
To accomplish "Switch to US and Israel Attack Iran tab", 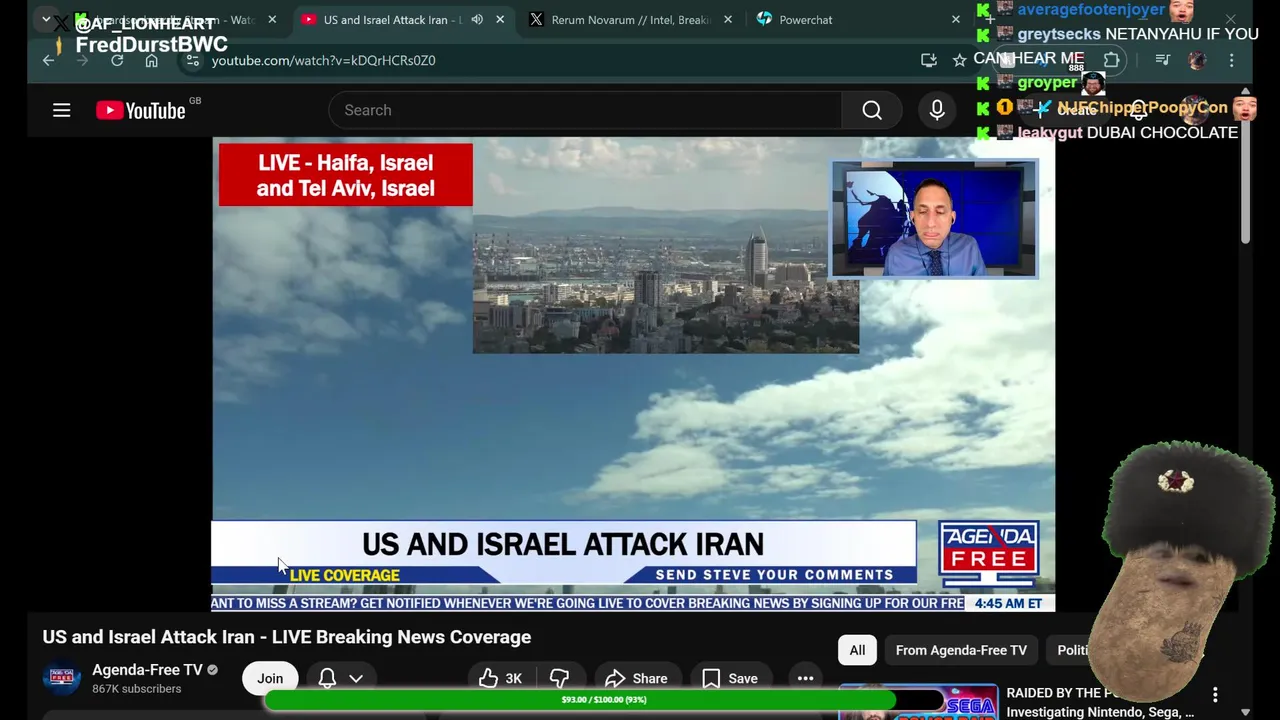I will 390,20.
